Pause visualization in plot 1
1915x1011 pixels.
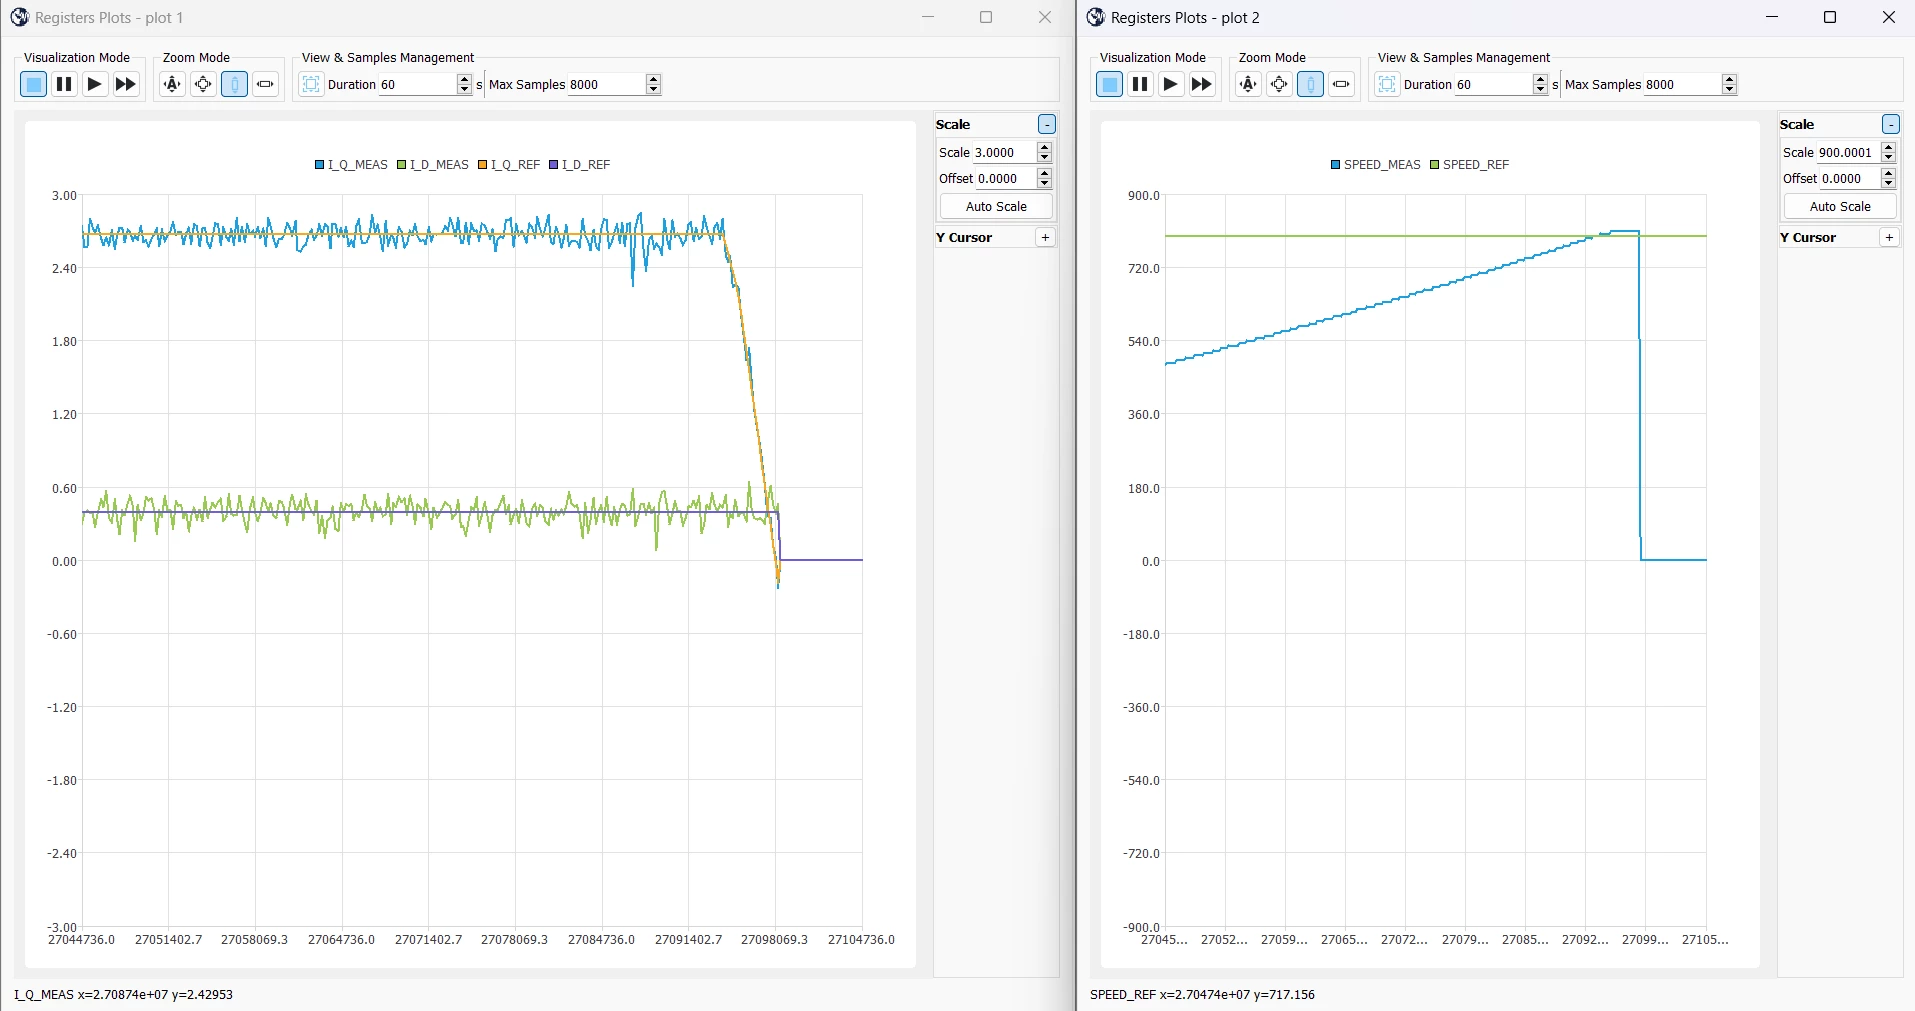coord(64,84)
